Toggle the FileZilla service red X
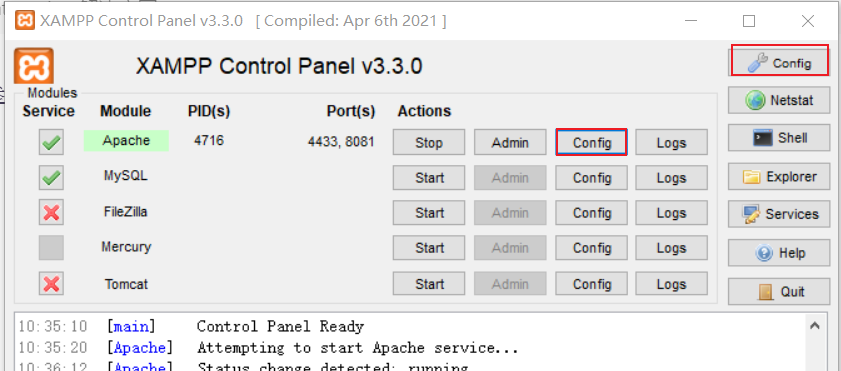Viewport: 841px width, 371px height. click(51, 213)
